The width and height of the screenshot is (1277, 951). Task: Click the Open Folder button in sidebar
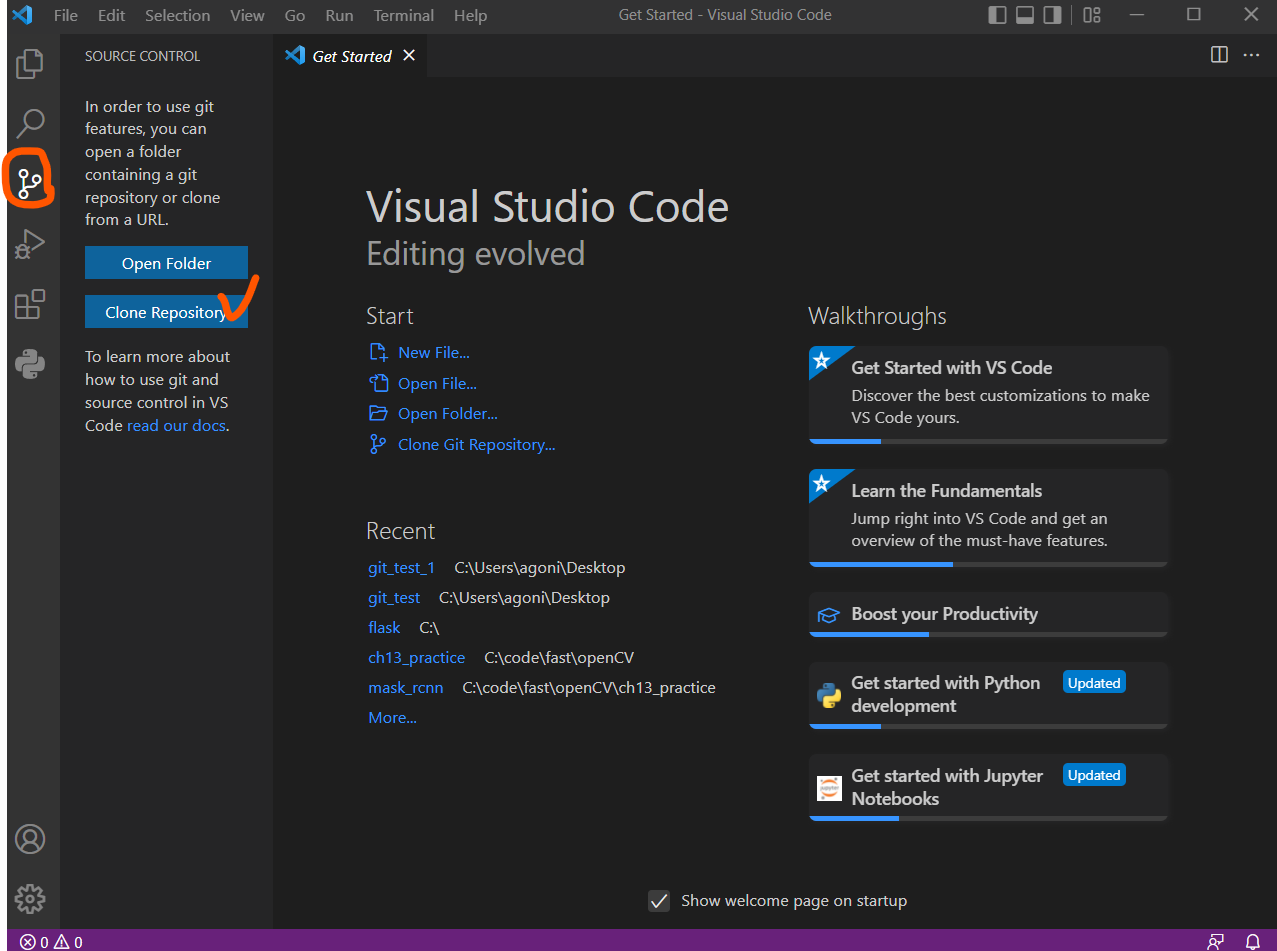[x=166, y=263]
